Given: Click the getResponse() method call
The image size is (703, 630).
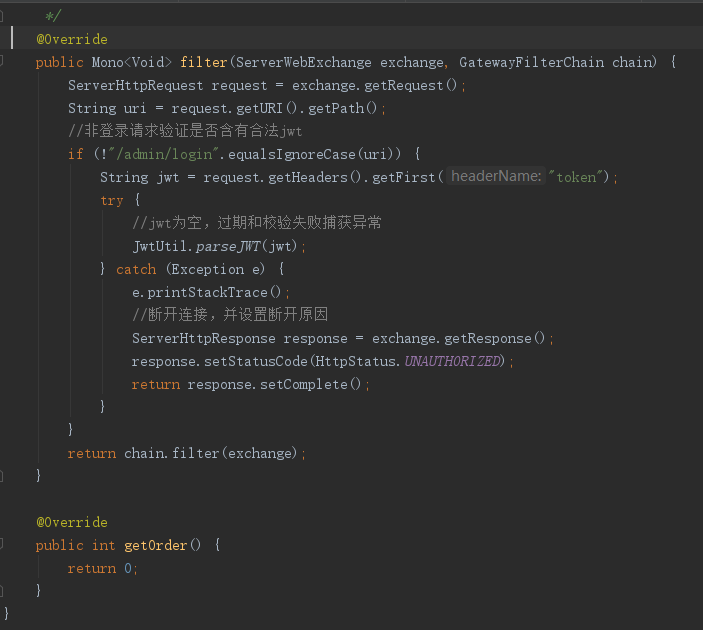Looking at the screenshot, I should click(x=495, y=339).
